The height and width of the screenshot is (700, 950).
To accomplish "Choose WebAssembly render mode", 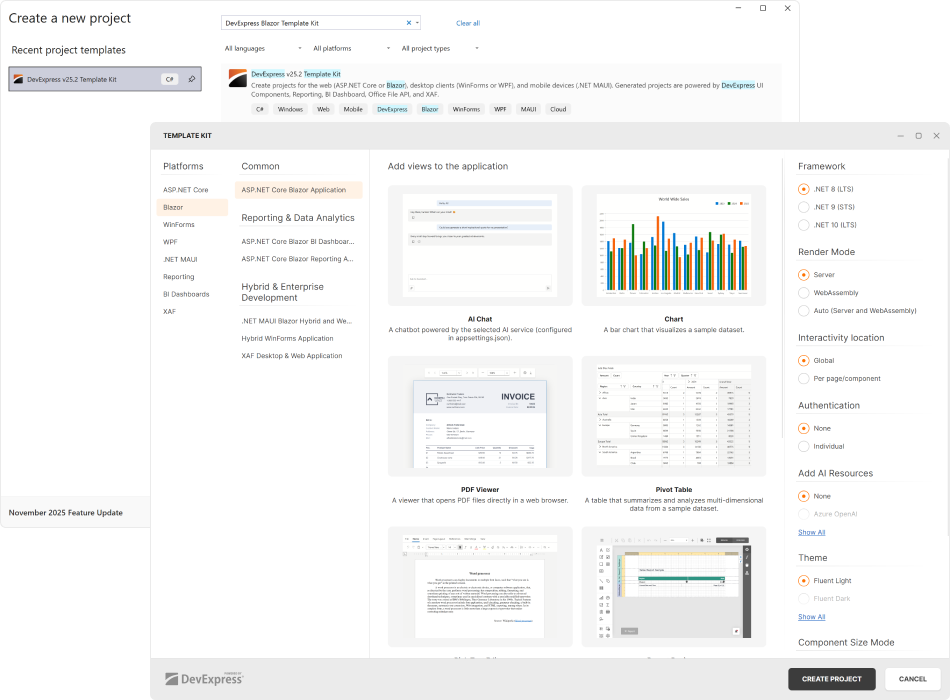I will (804, 293).
